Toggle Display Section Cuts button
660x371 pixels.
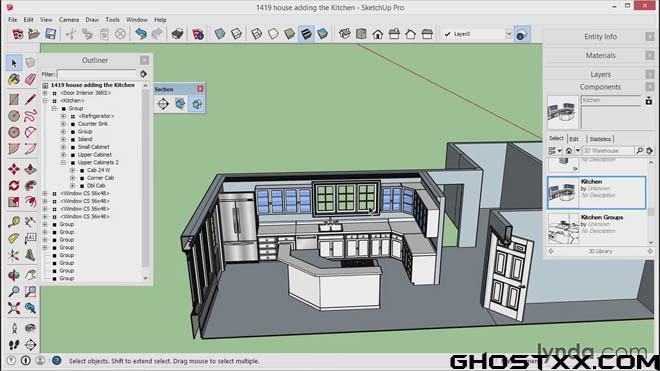click(x=197, y=104)
